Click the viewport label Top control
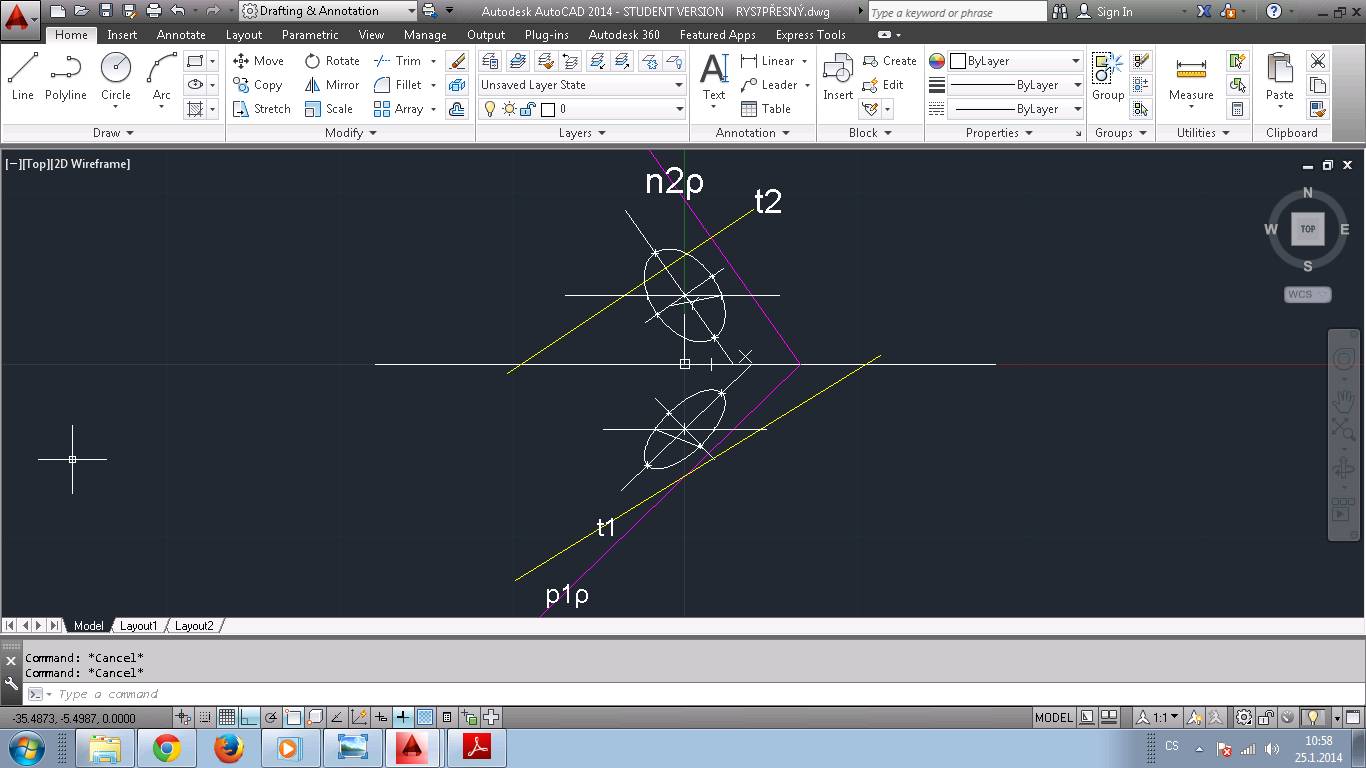 (x=36, y=164)
